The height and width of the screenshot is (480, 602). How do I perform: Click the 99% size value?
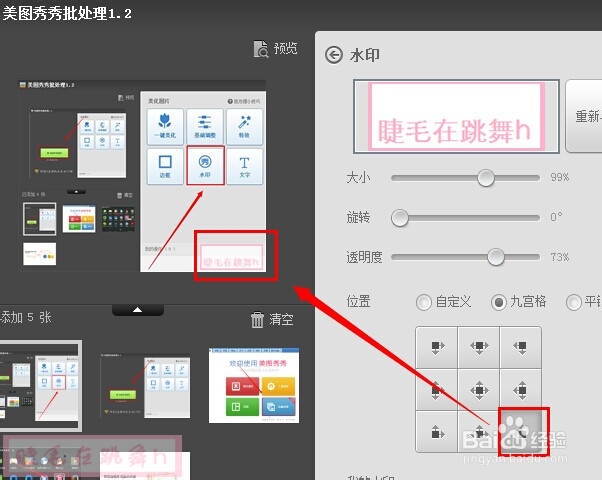pyautogui.click(x=559, y=177)
